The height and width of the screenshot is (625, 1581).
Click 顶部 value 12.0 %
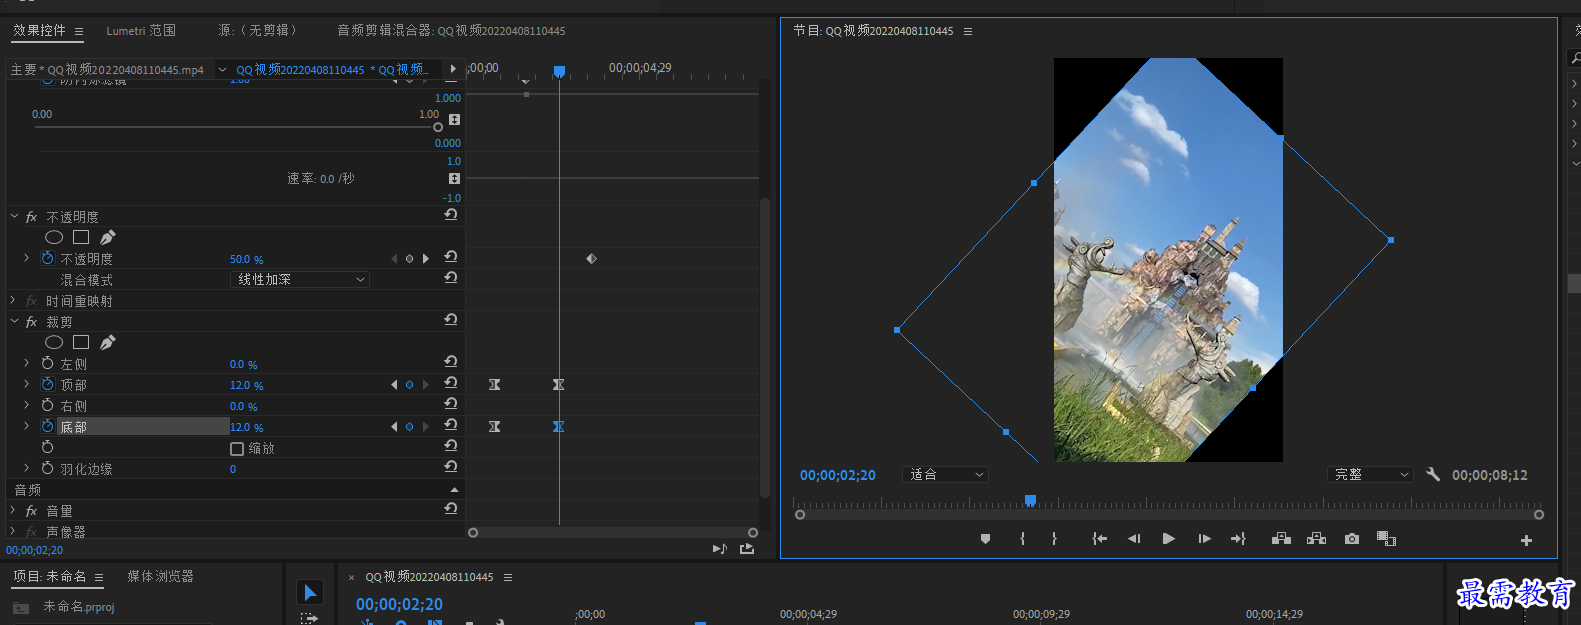(x=246, y=386)
